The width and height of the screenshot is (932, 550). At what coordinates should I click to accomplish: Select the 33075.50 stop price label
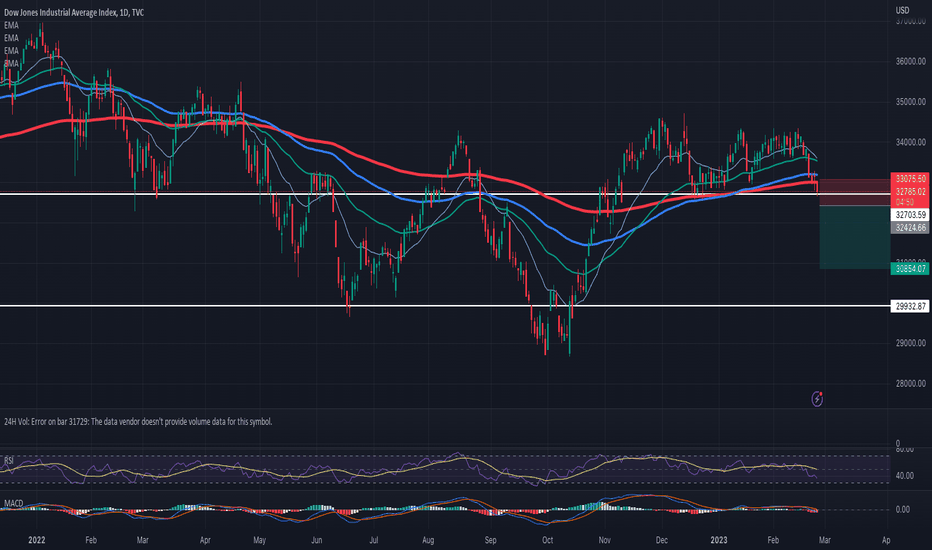tap(910, 178)
